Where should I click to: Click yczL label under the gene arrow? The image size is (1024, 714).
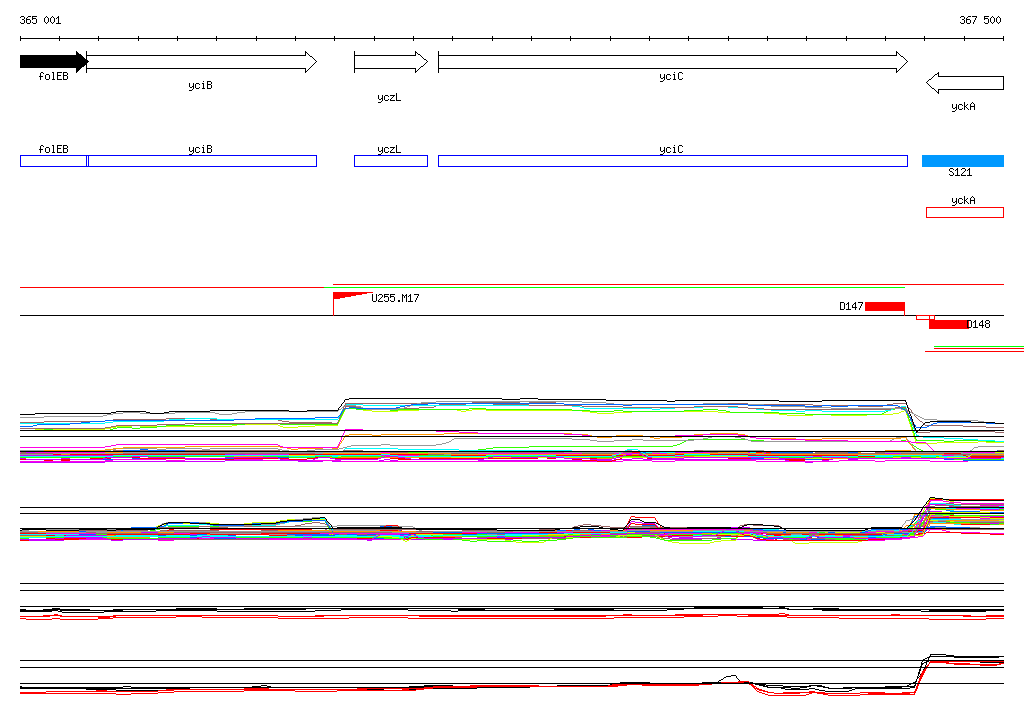coord(389,97)
